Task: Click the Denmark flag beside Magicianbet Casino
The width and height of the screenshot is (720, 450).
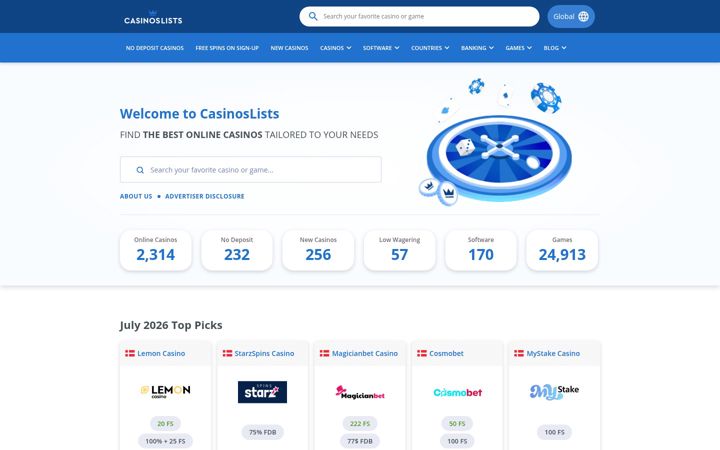Action: 325,353
